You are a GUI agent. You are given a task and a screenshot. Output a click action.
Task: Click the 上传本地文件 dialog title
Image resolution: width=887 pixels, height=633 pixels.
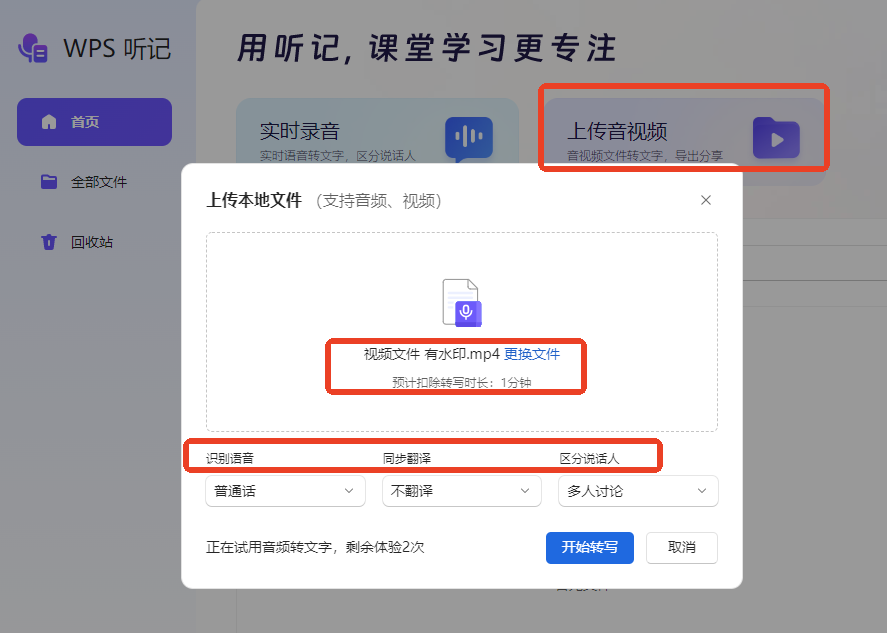point(254,200)
